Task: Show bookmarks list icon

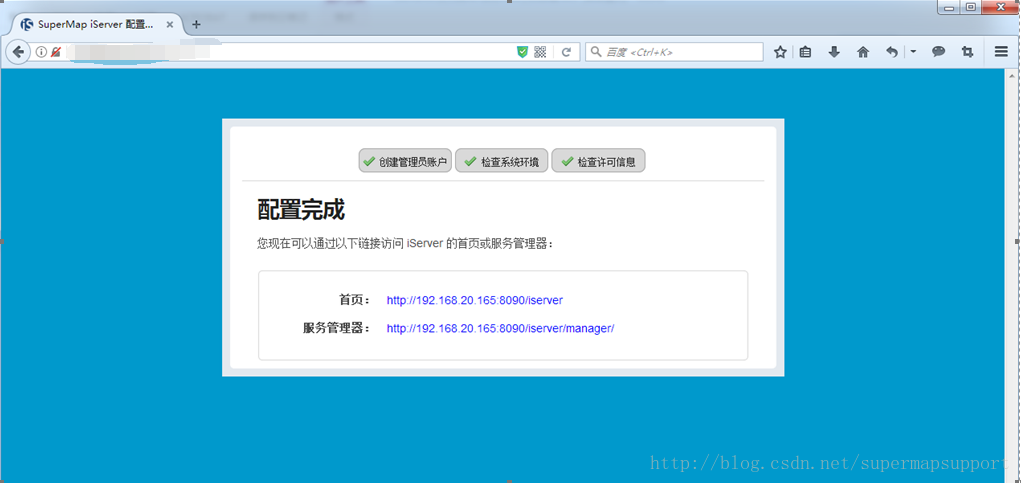Action: click(805, 52)
